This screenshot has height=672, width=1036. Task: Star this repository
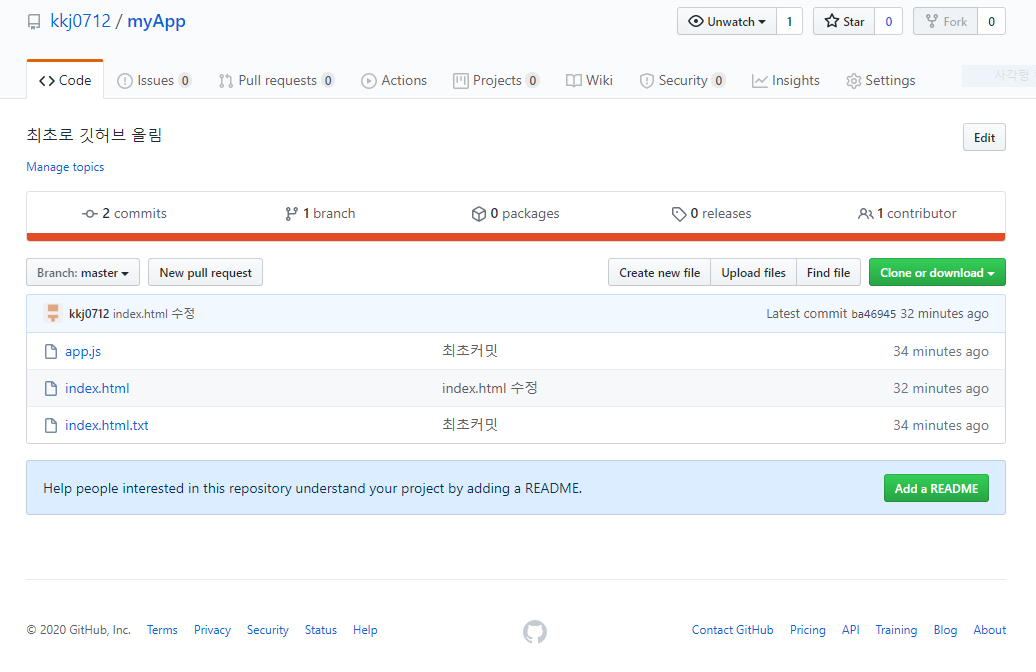pyautogui.click(x=844, y=21)
